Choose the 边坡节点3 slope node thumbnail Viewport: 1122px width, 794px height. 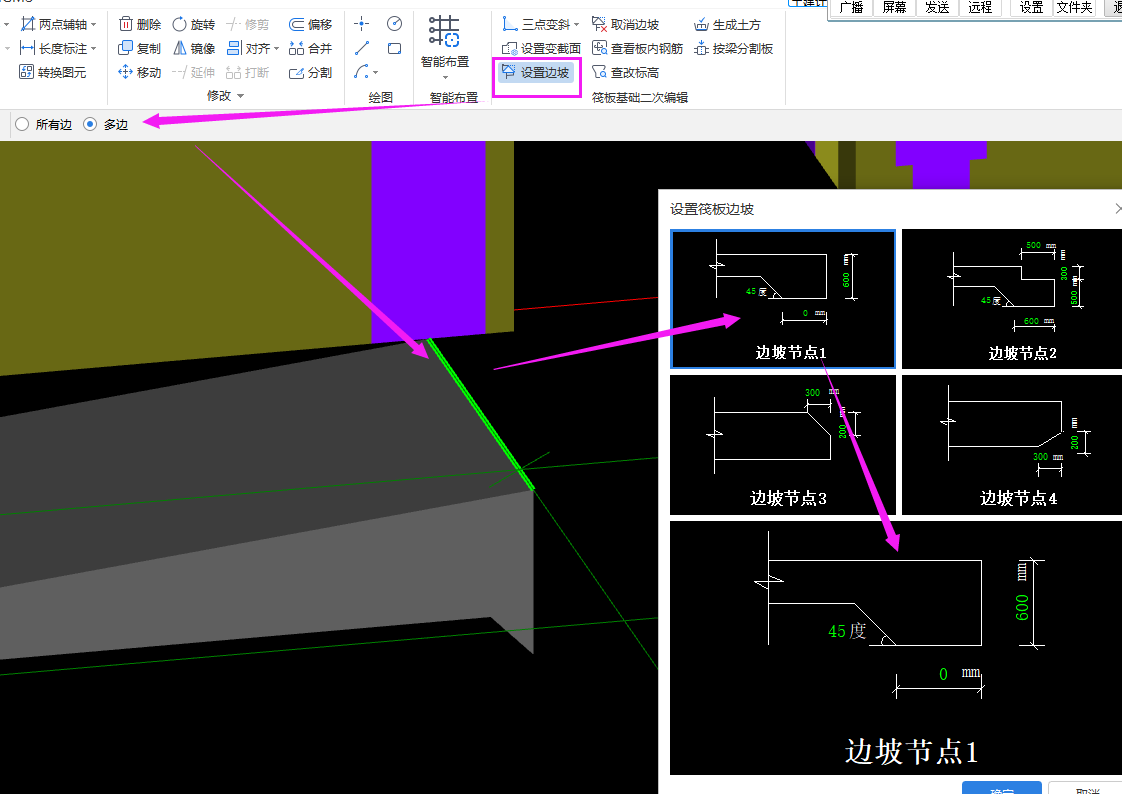tap(783, 445)
